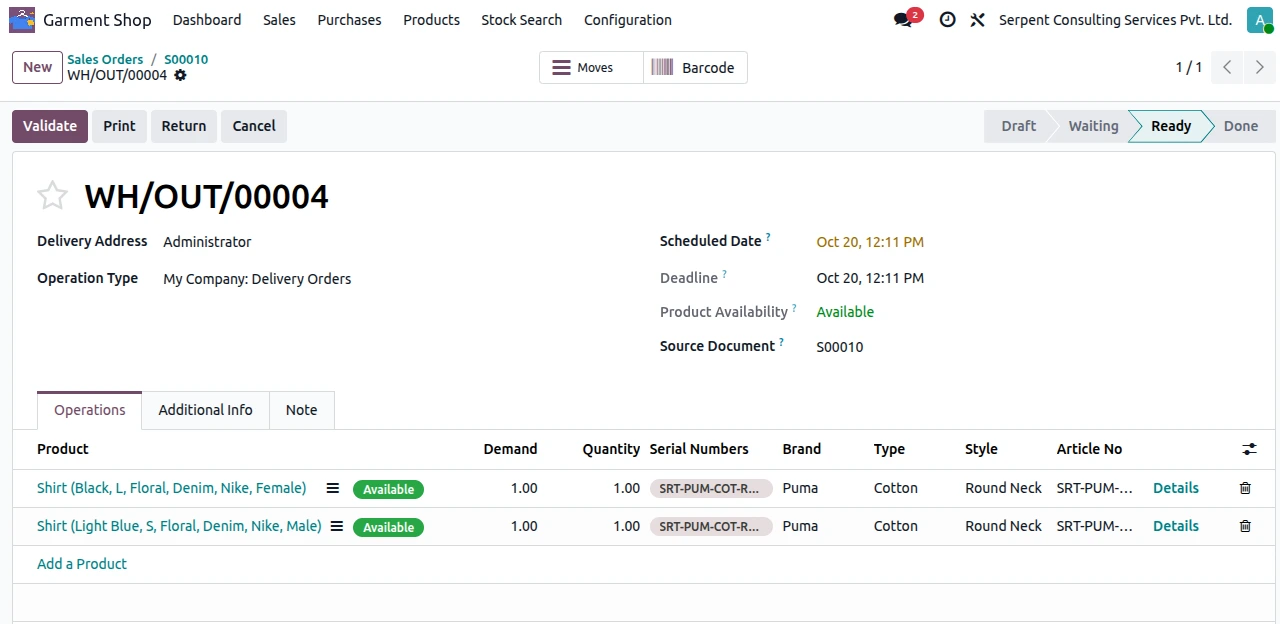This screenshot has height=624, width=1280.
Task: Select the Operations tab
Action: 90,410
